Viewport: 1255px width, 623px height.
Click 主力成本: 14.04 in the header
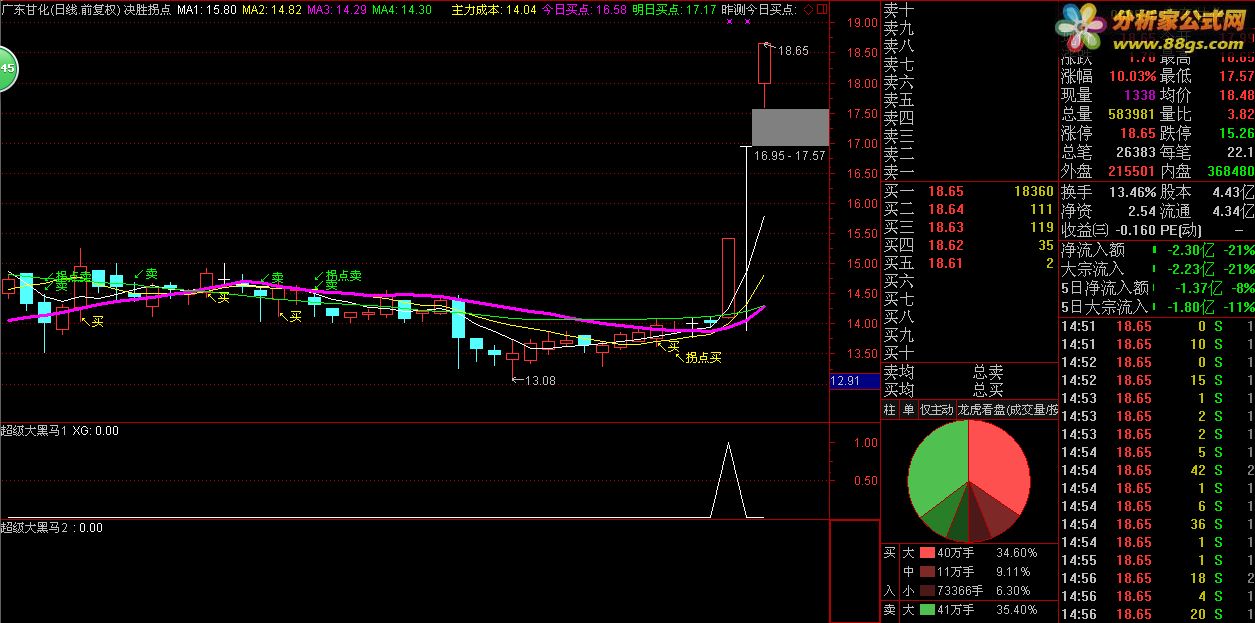(494, 9)
